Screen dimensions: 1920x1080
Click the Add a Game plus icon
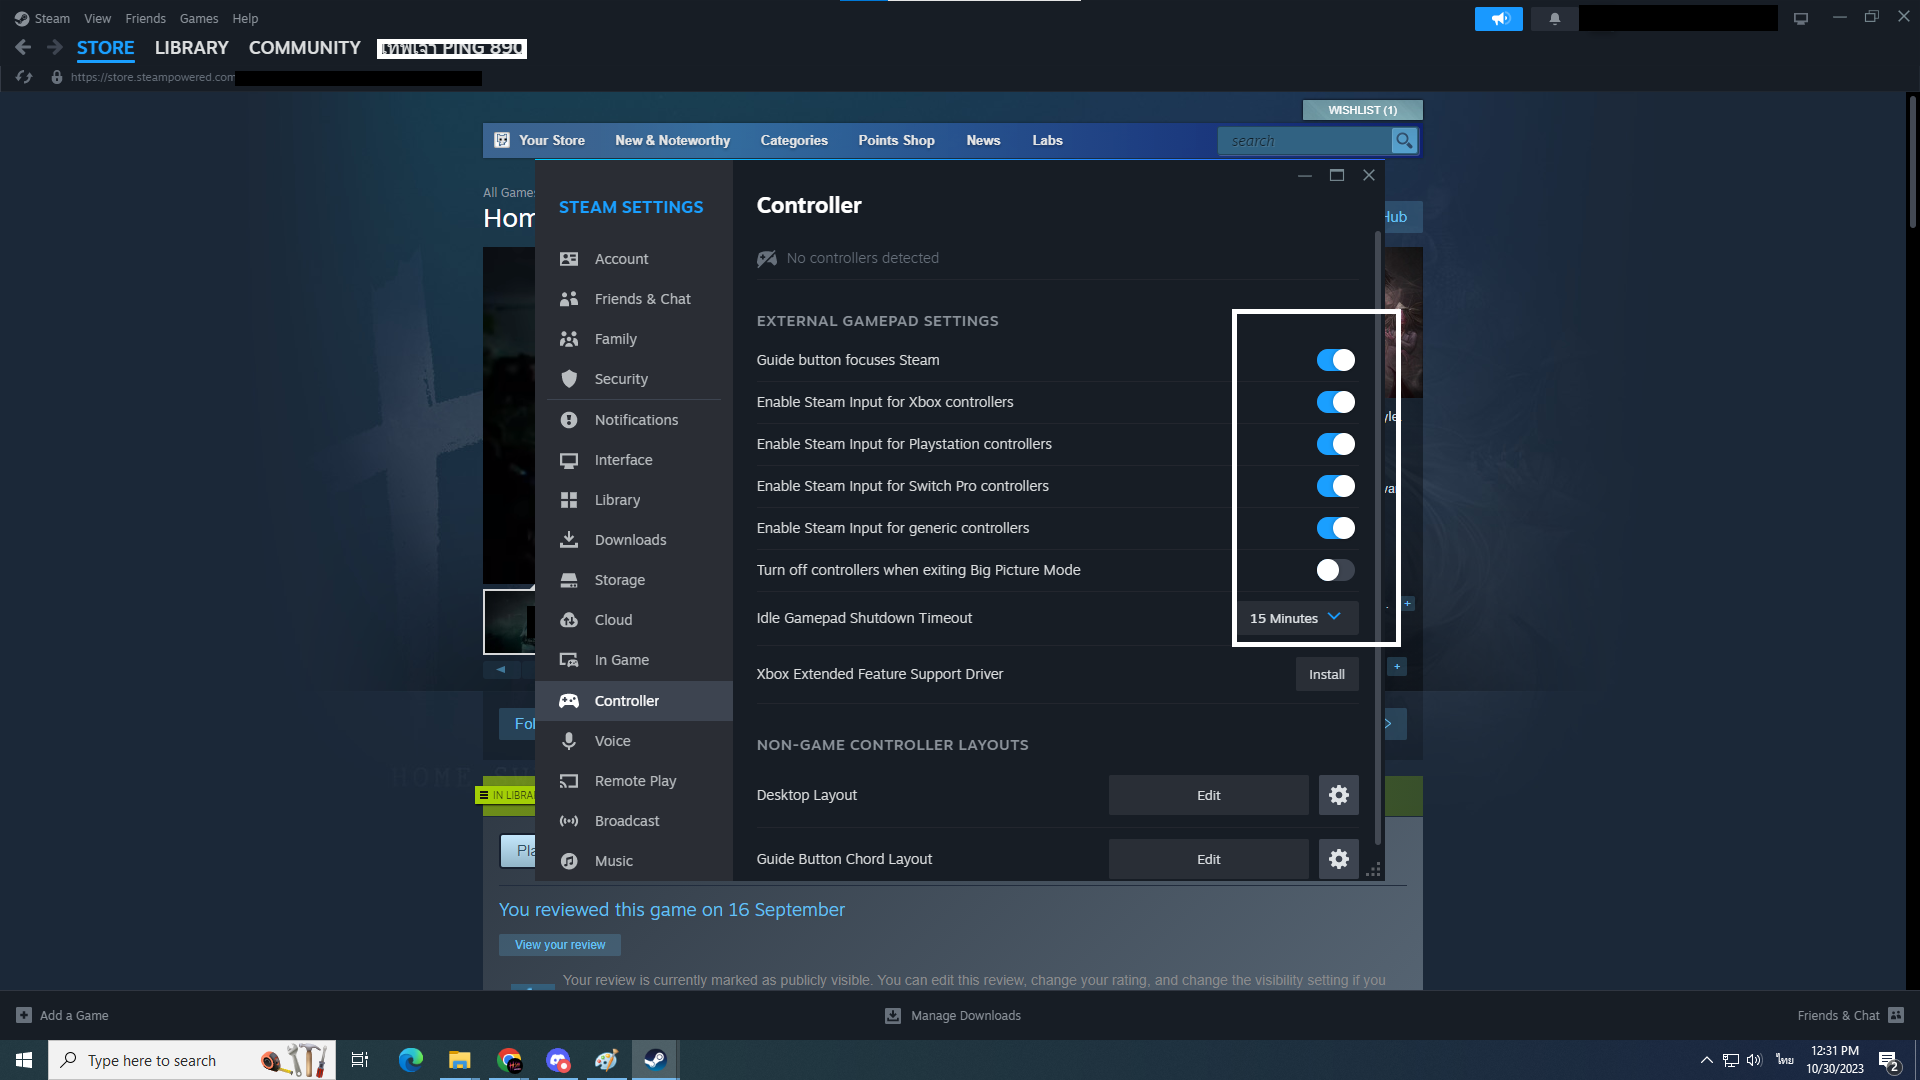tap(24, 1015)
